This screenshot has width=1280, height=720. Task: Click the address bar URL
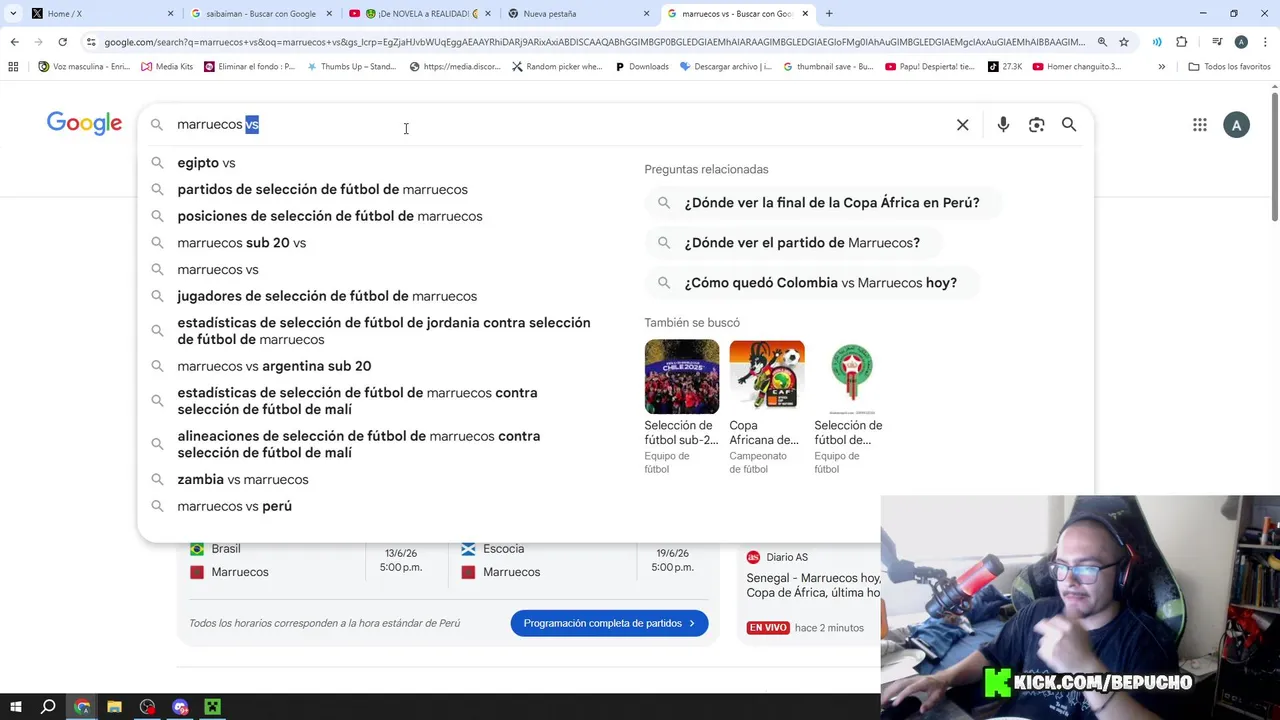594,42
